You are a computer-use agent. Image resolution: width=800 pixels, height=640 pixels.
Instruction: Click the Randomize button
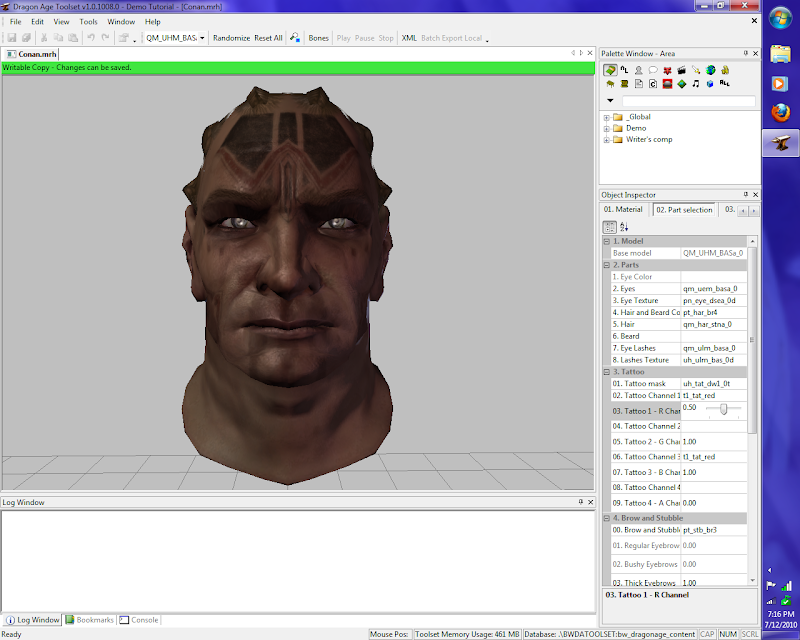(x=231, y=38)
